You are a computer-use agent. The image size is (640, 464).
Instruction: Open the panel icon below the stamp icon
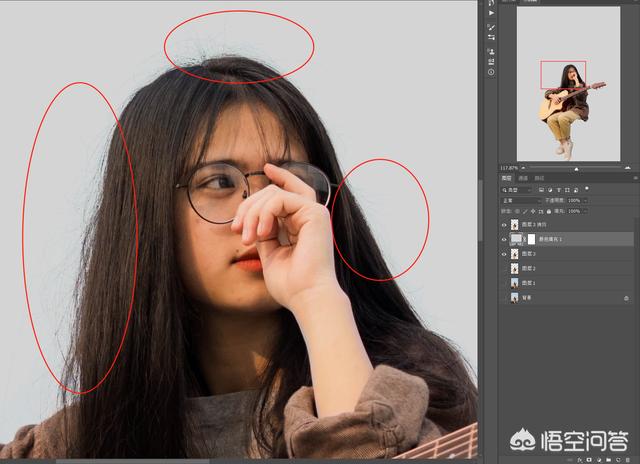pyautogui.click(x=491, y=62)
